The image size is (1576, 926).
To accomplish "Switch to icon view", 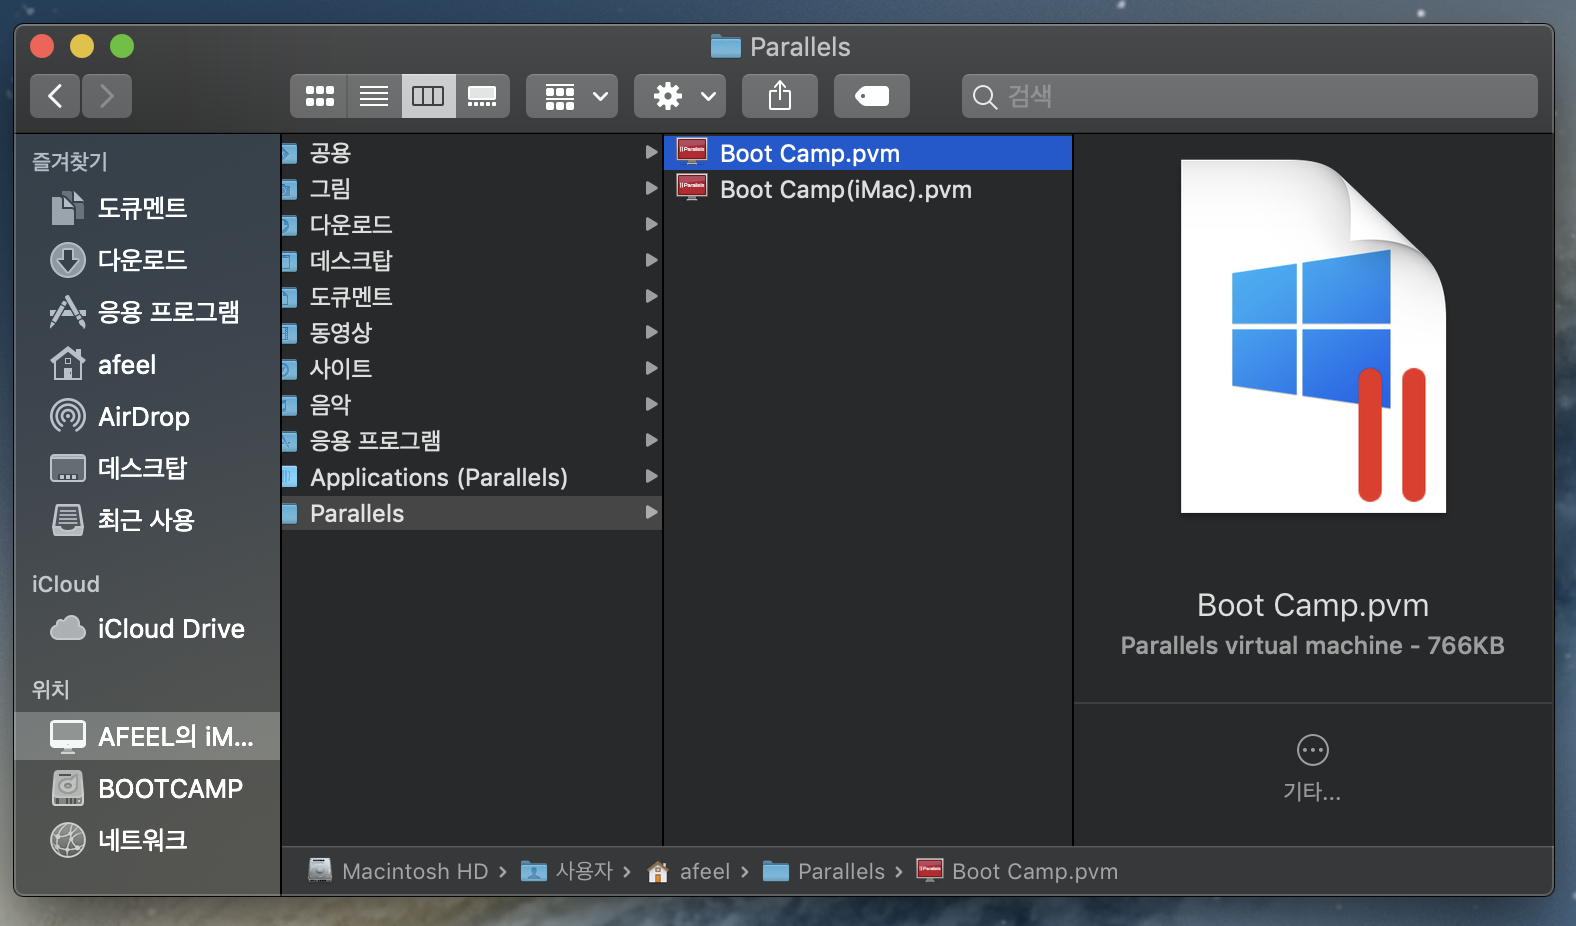I will pyautogui.click(x=319, y=96).
